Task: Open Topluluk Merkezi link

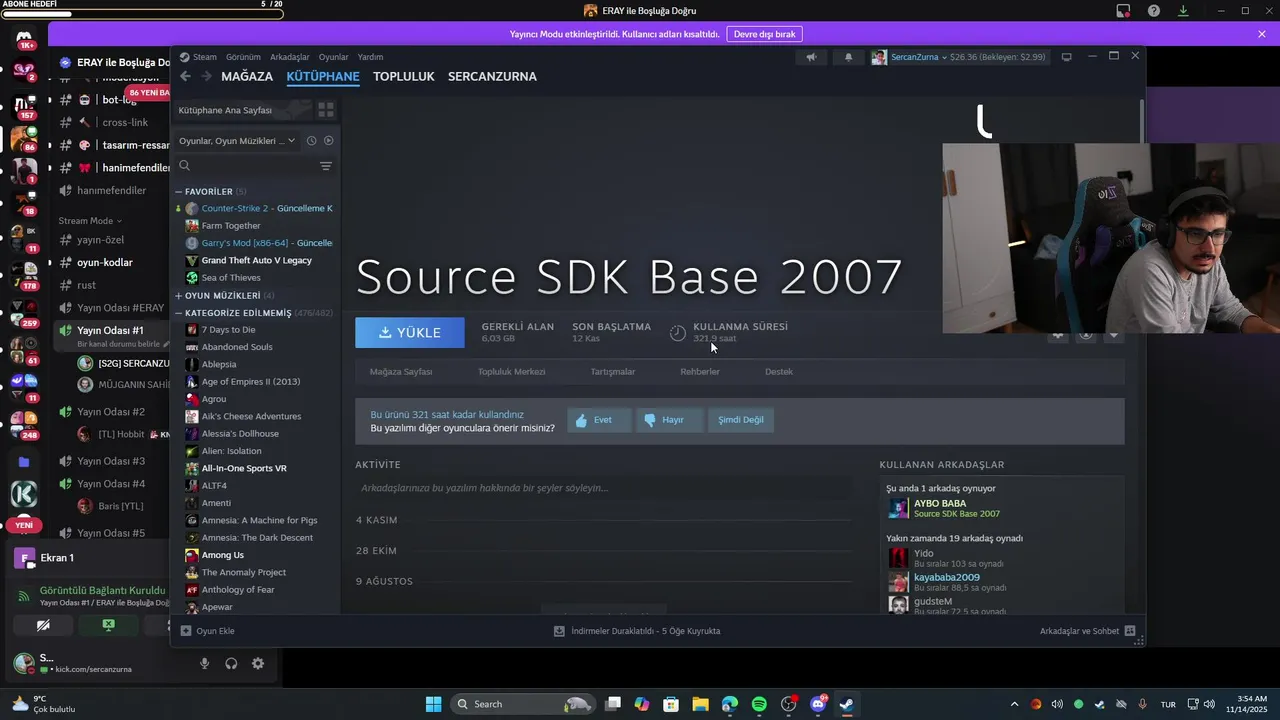Action: tap(511, 372)
